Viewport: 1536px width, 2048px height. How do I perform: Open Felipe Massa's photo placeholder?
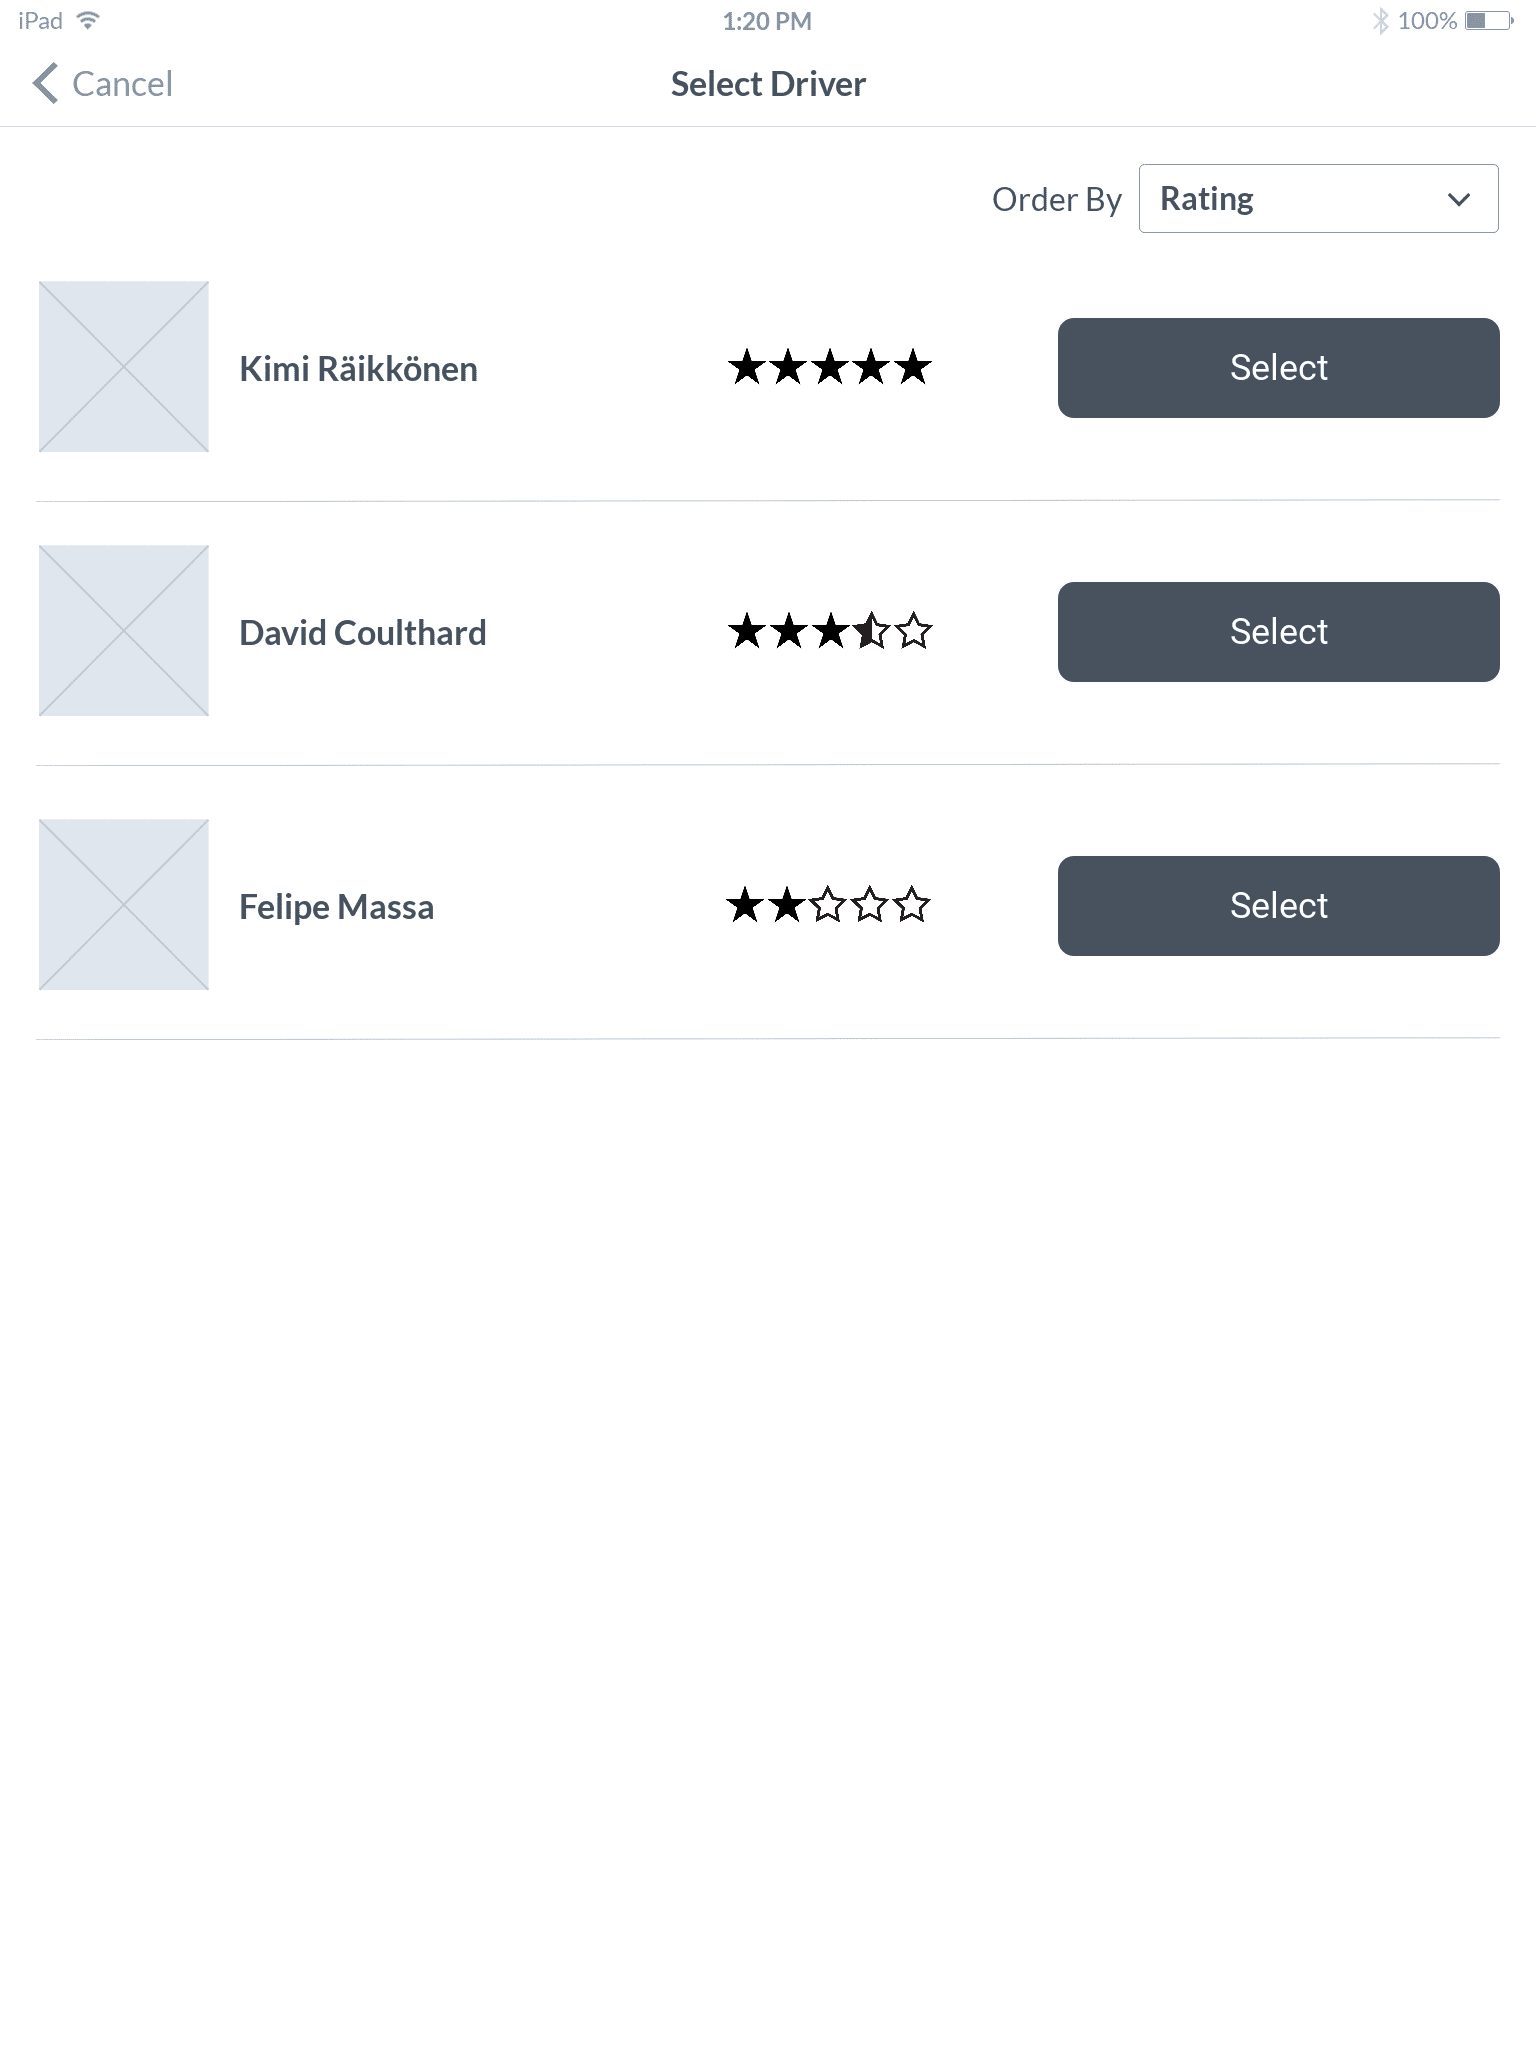[124, 905]
